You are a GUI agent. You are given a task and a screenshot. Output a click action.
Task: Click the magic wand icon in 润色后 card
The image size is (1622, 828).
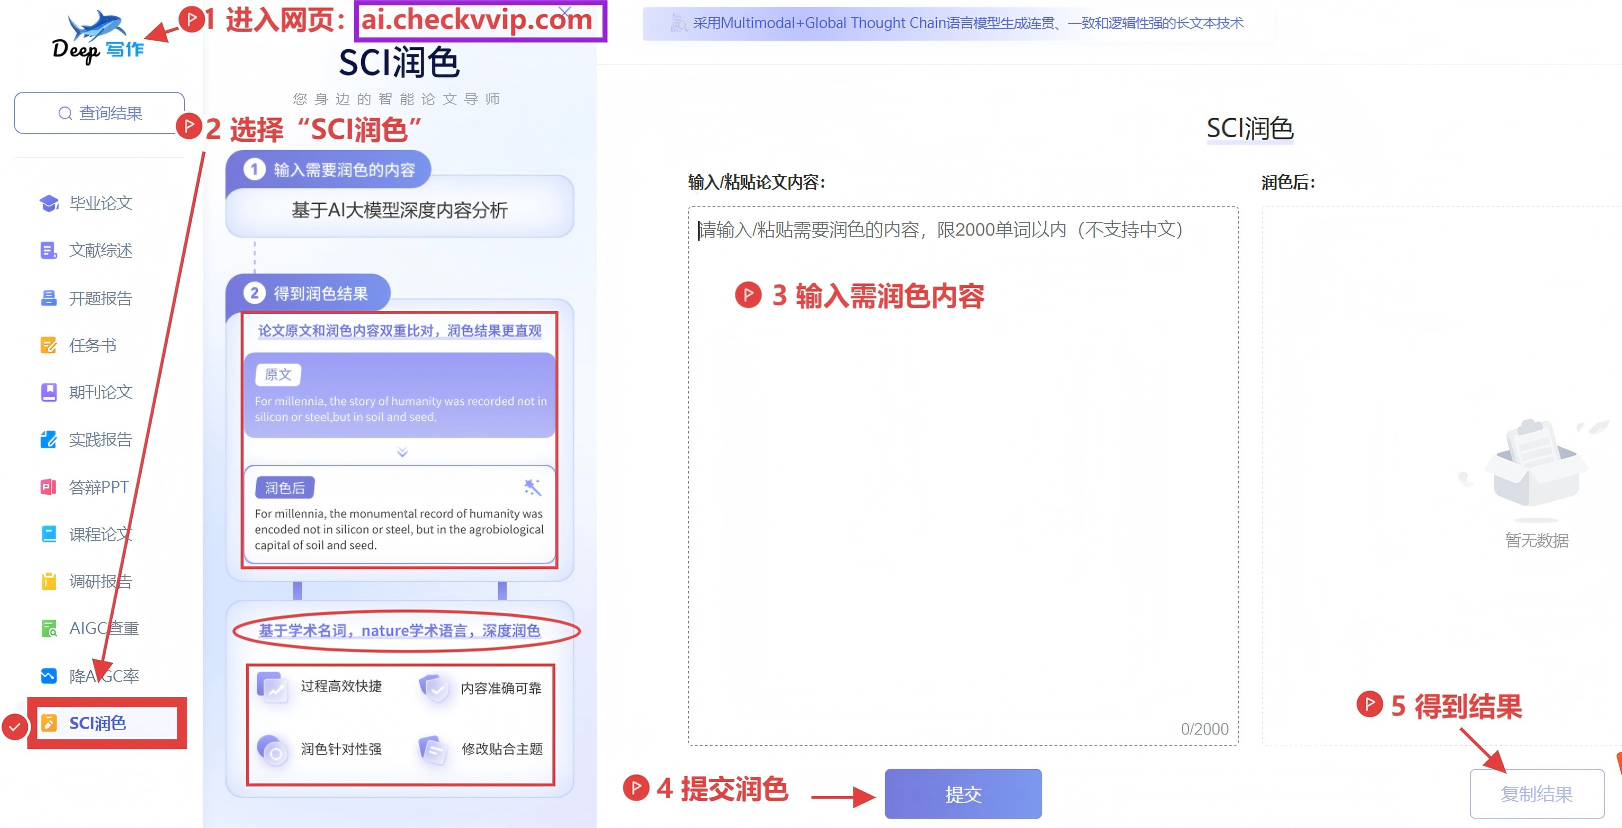click(x=532, y=487)
